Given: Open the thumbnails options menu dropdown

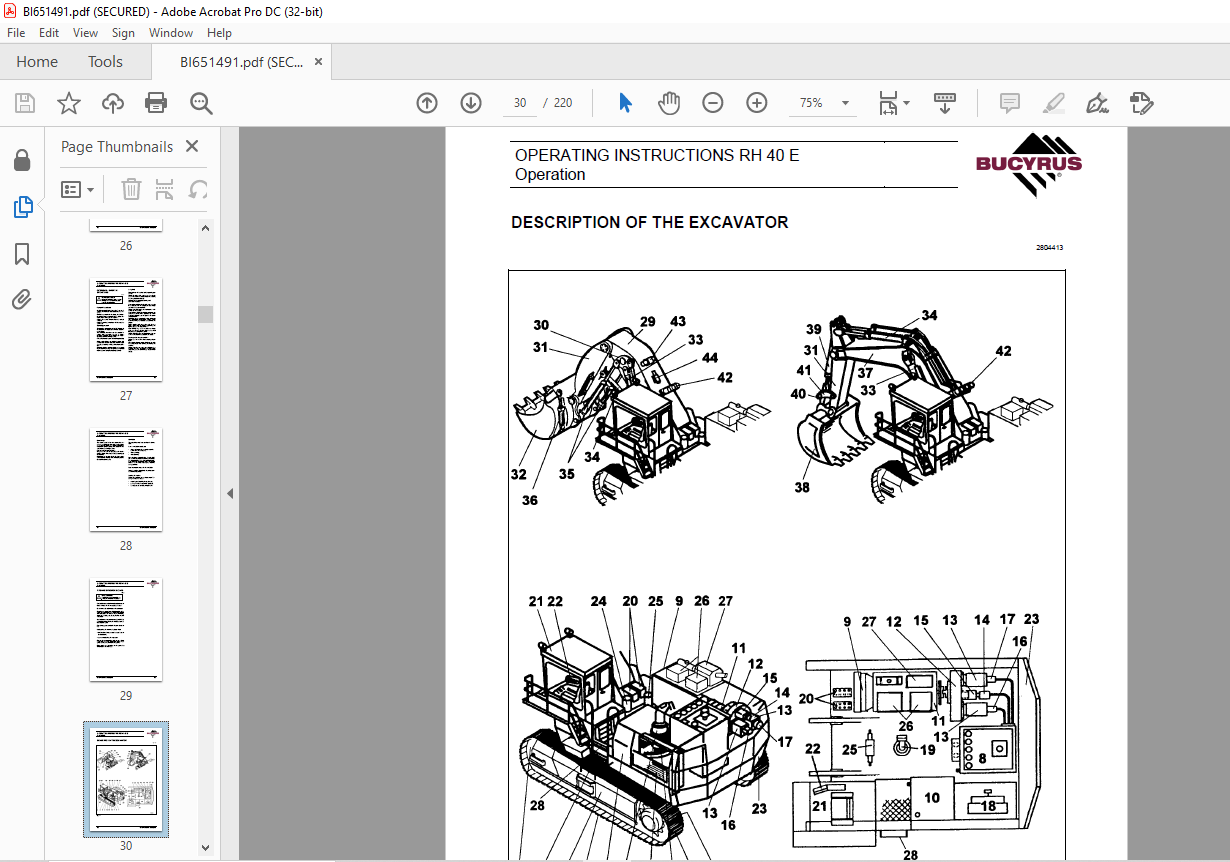Looking at the screenshot, I should click(x=78, y=189).
